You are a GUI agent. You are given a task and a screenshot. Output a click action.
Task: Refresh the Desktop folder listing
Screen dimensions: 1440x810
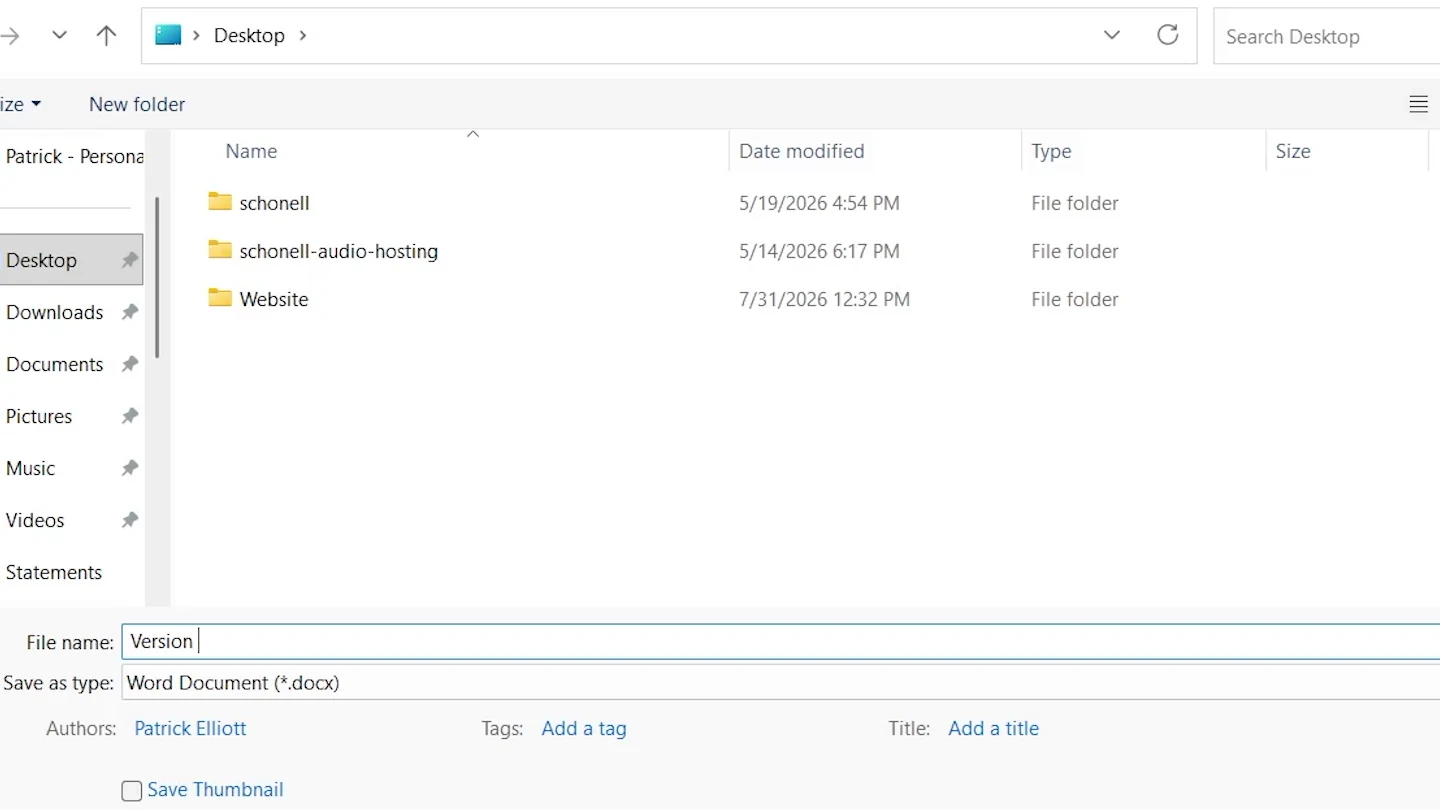pyautogui.click(x=1167, y=35)
